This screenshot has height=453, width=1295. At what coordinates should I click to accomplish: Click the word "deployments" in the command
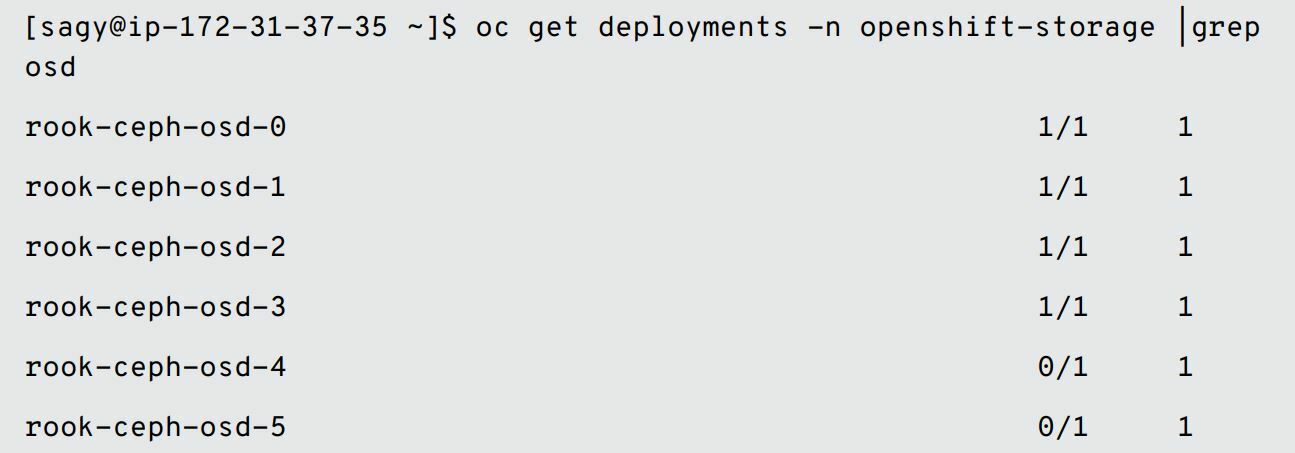coord(693,28)
